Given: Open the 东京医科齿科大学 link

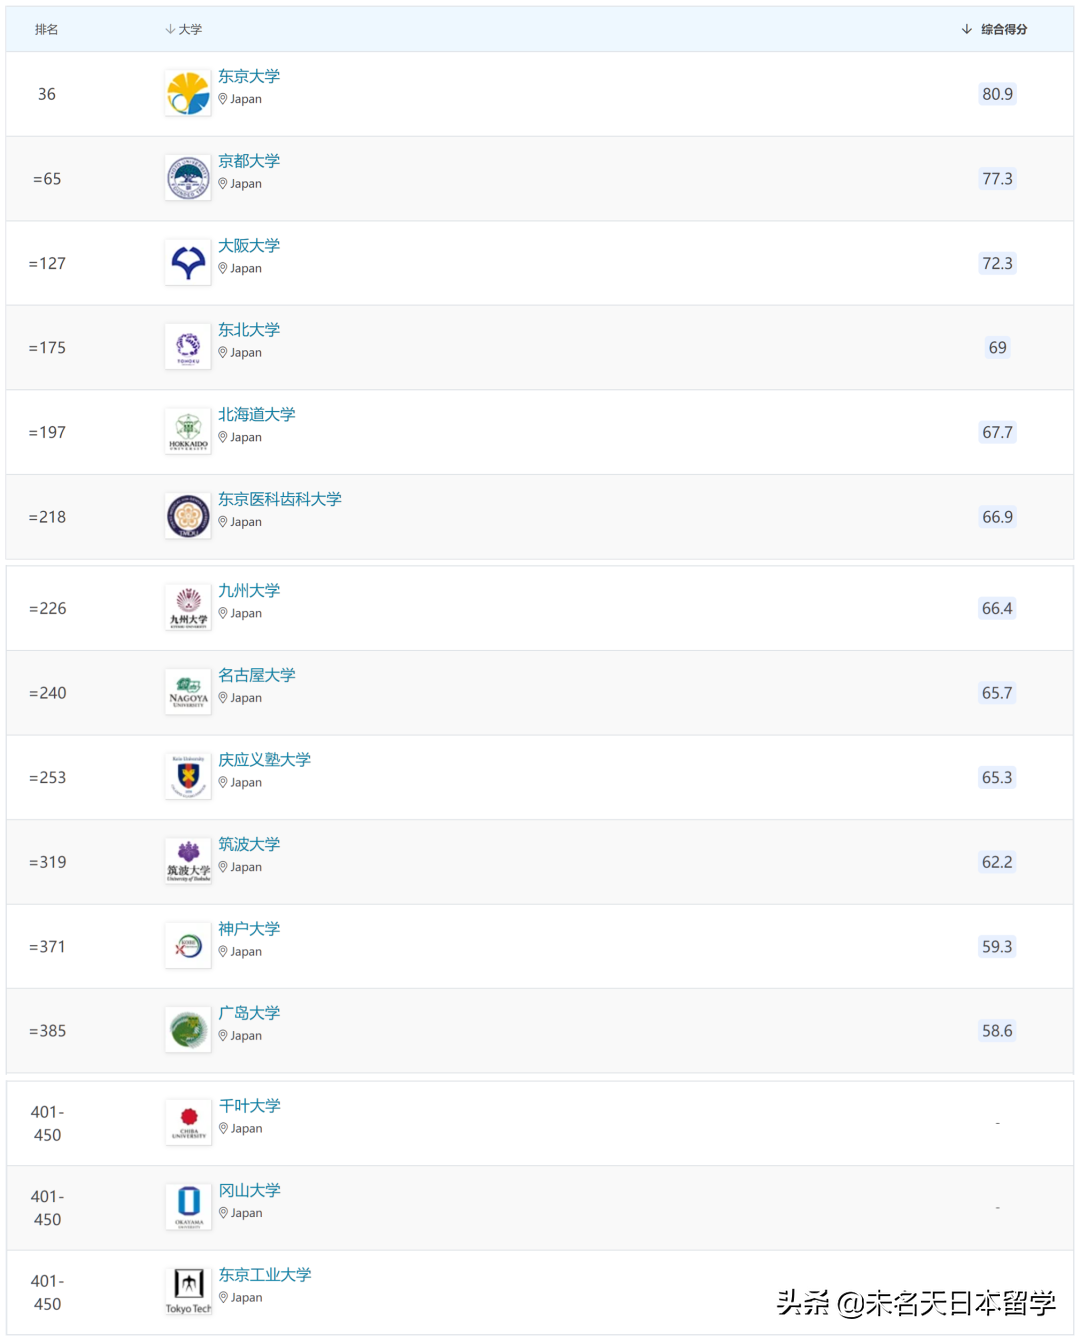Looking at the screenshot, I should (280, 499).
